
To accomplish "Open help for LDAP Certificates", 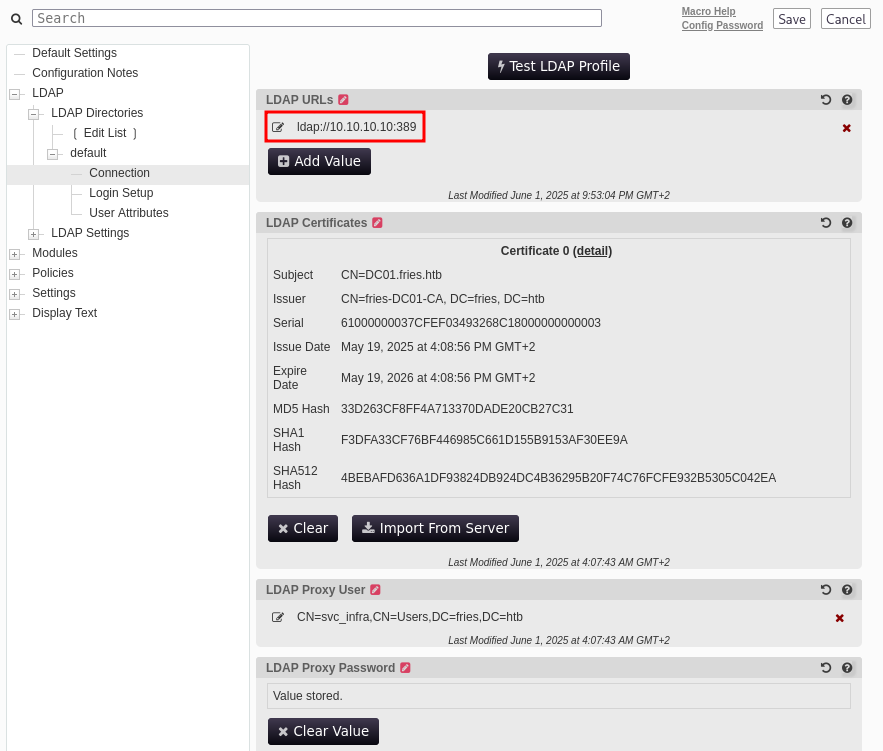I will (847, 223).
